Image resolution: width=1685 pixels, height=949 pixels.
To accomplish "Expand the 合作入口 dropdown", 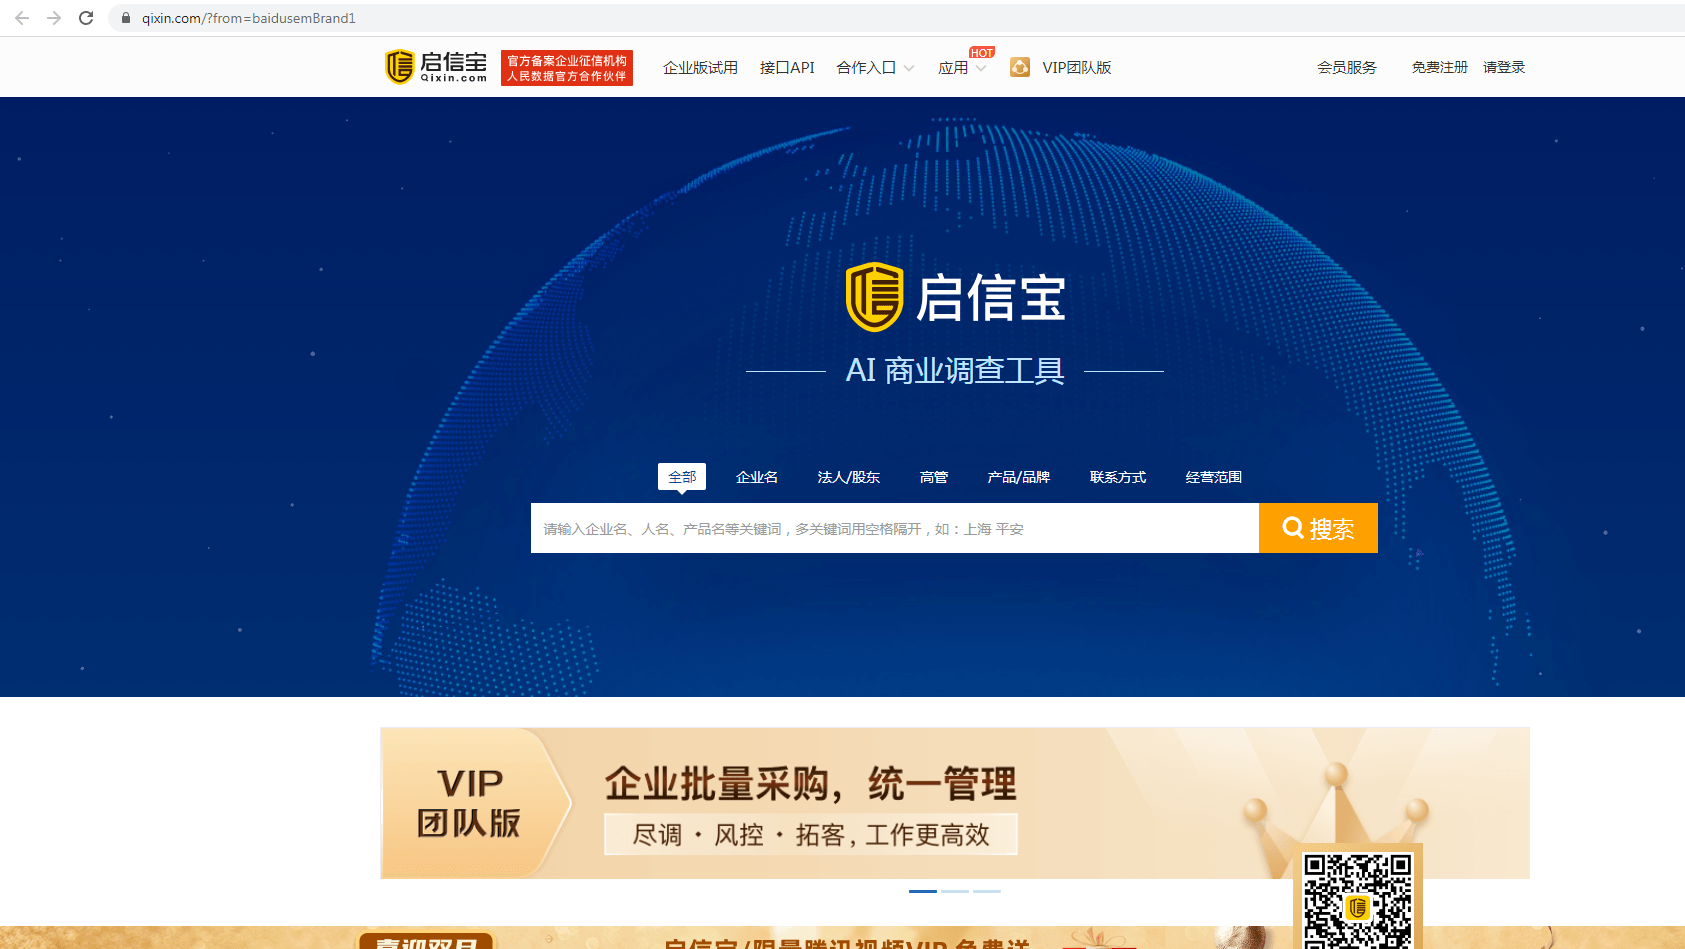I will 875,67.
